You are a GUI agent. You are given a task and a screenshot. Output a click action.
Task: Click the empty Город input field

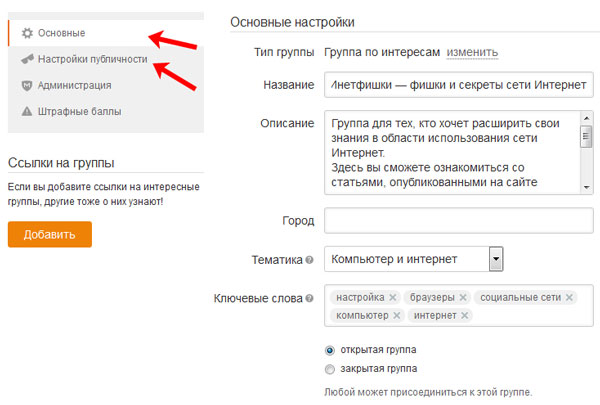point(459,220)
